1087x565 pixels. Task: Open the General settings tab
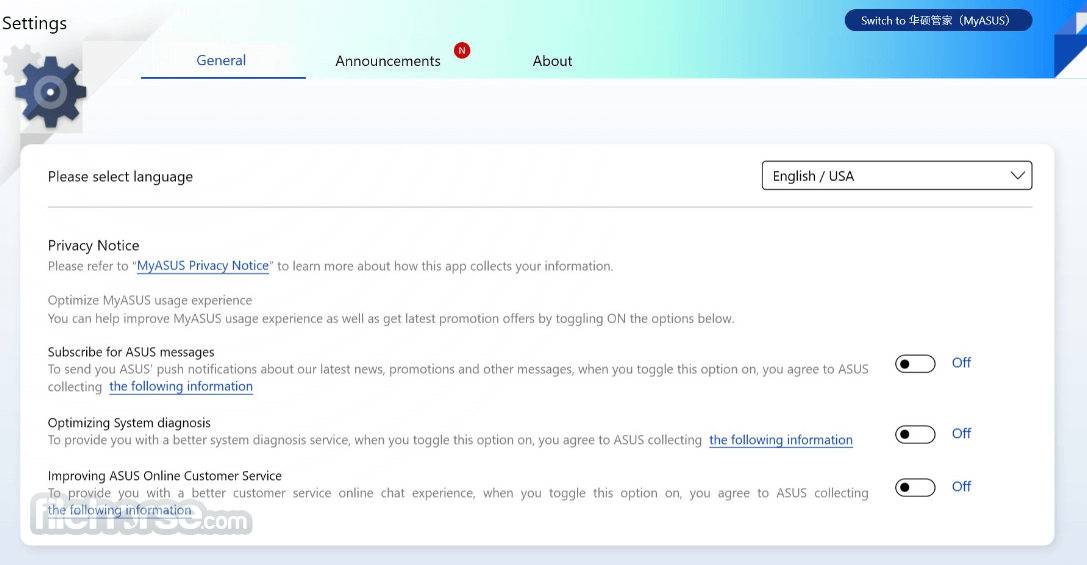[221, 60]
